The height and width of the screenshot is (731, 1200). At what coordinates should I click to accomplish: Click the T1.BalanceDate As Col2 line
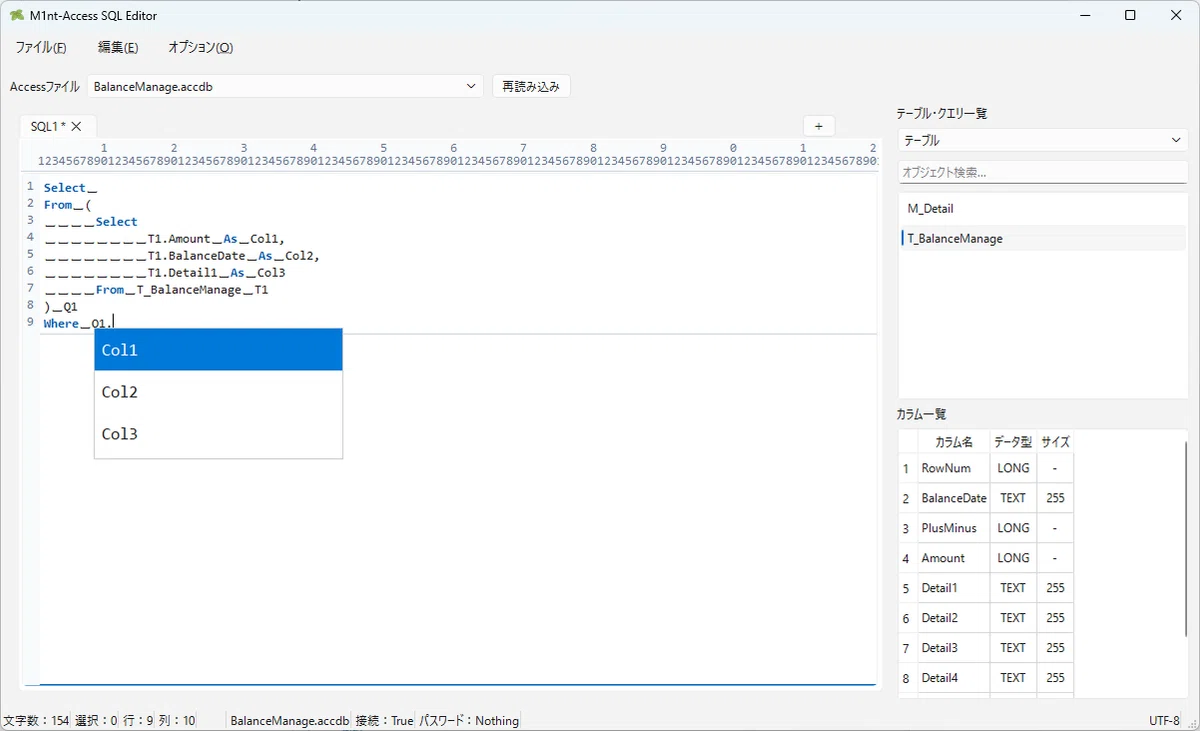182,256
